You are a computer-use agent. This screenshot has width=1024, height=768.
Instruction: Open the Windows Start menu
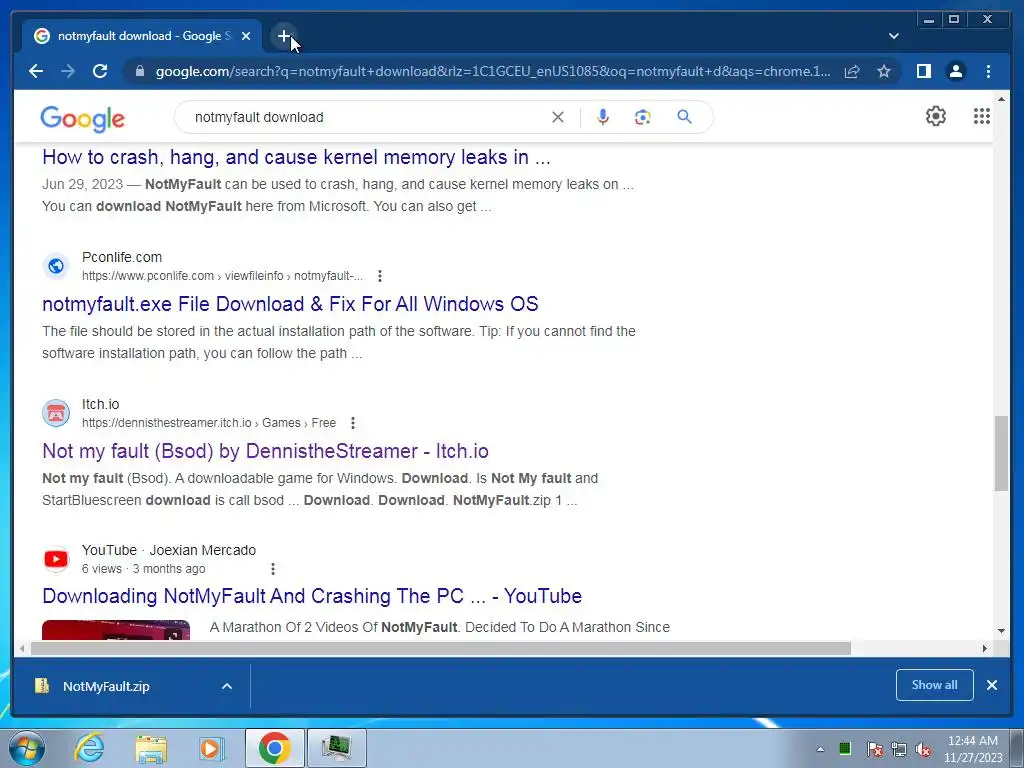[27, 748]
